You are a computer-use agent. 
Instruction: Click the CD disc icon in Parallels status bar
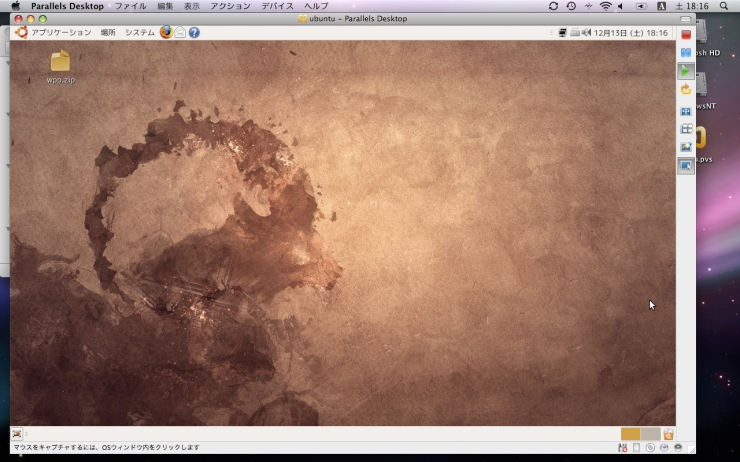650,447
